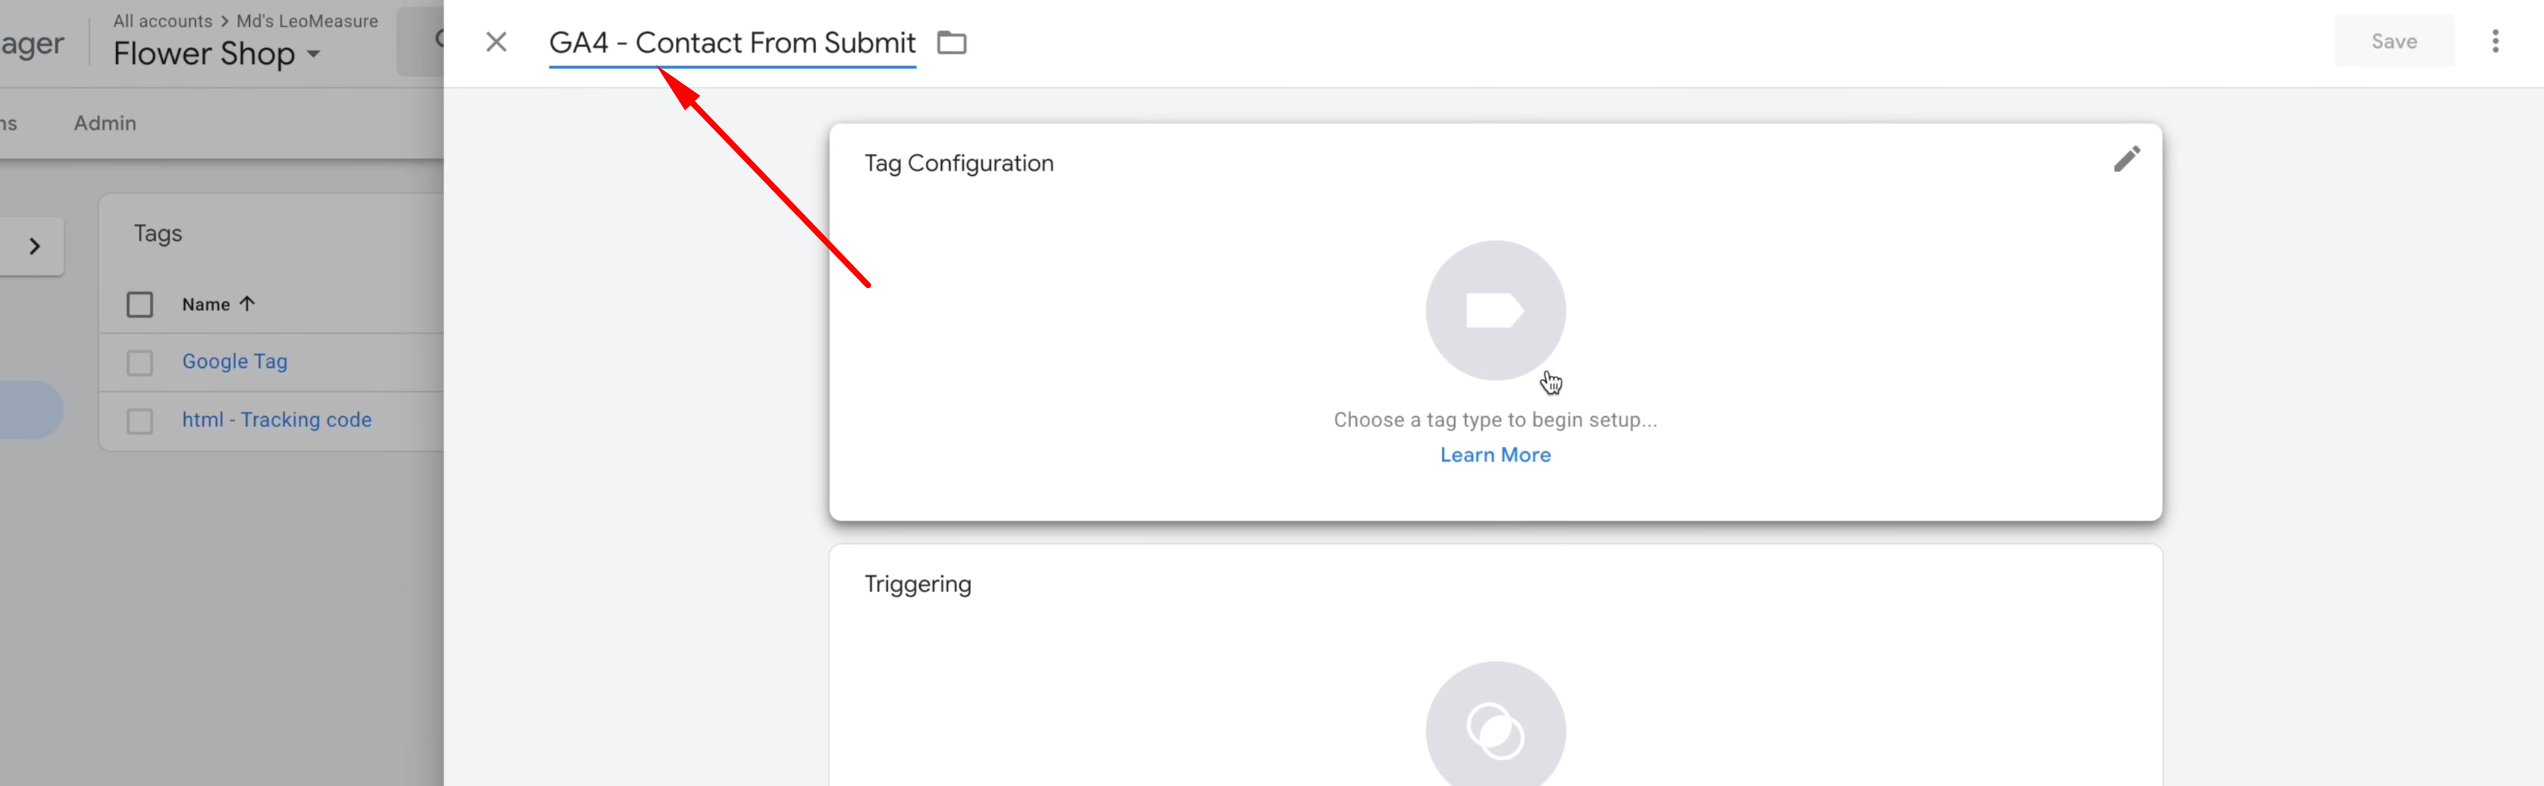Click the Save button
Screen dimensions: 2544x786
[2393, 41]
